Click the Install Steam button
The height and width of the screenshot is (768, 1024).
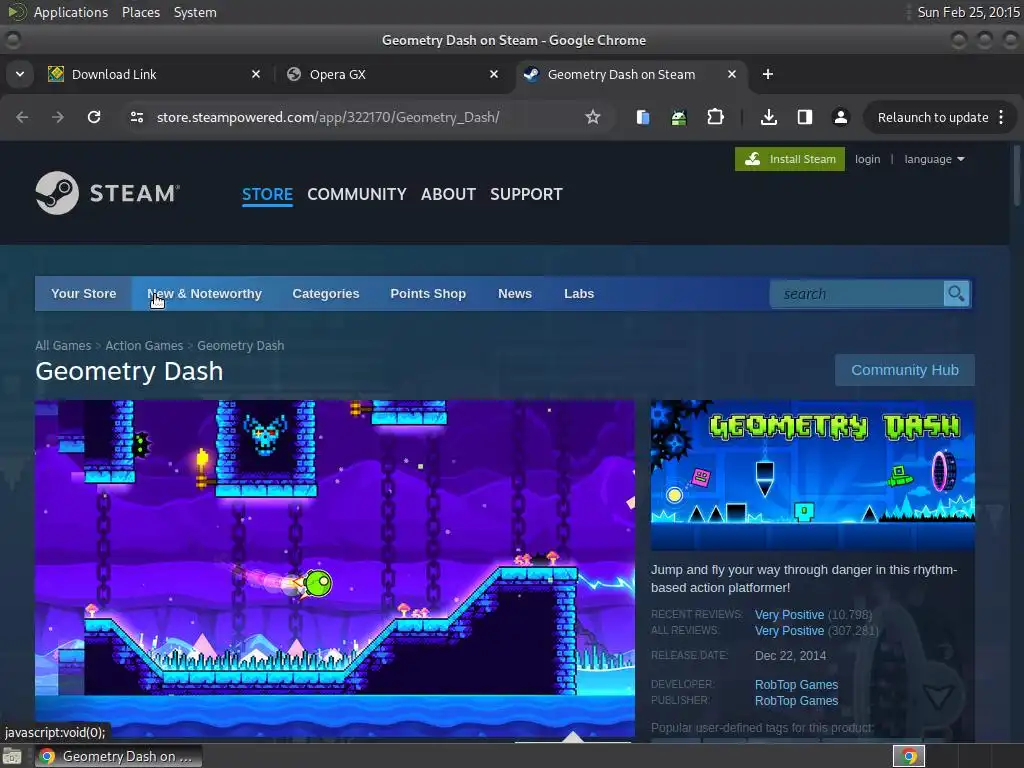(790, 159)
